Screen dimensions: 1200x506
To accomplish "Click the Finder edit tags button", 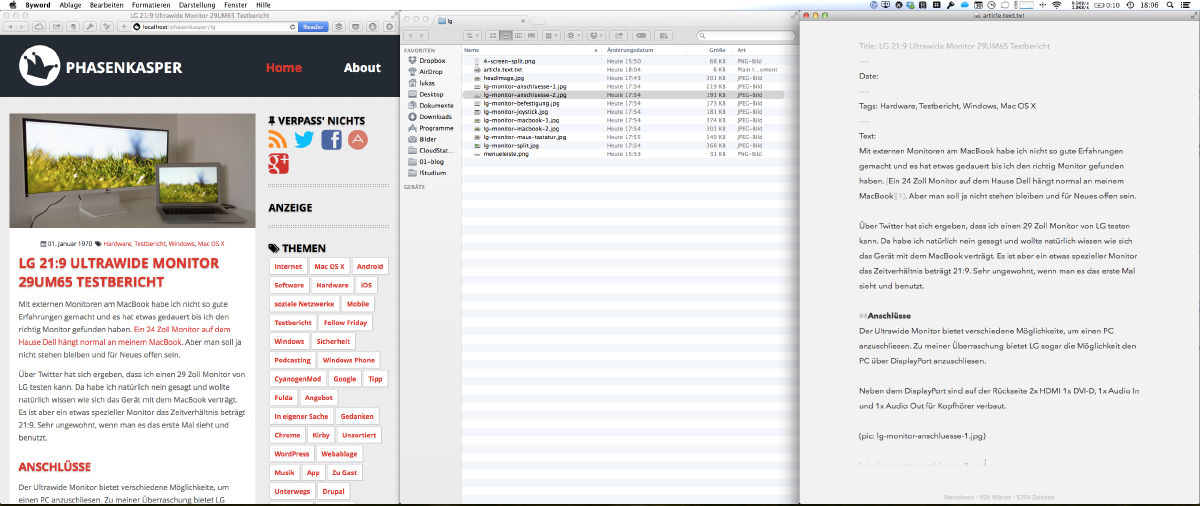I will point(641,35).
